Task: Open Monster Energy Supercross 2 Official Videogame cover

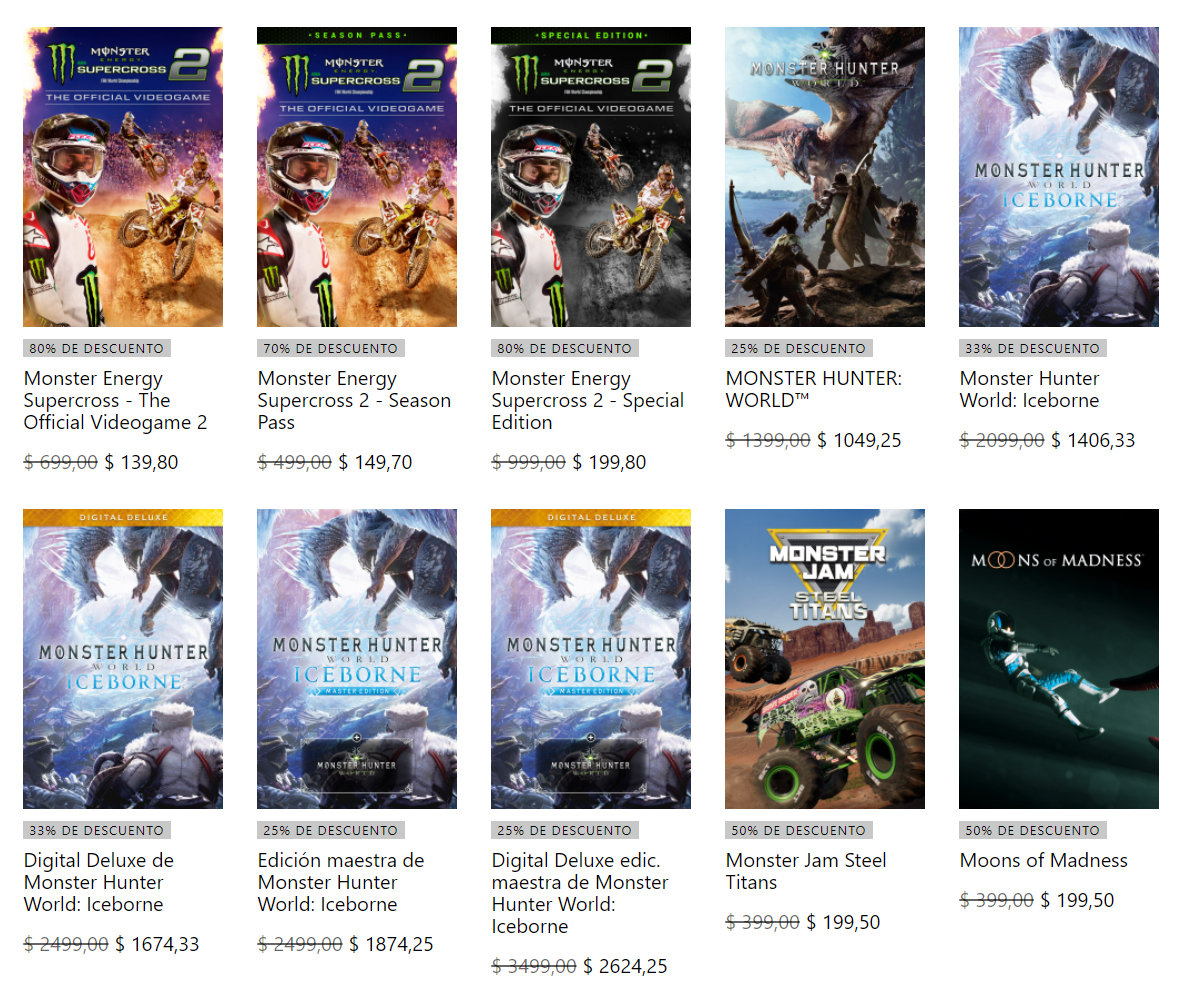Action: pos(122,177)
